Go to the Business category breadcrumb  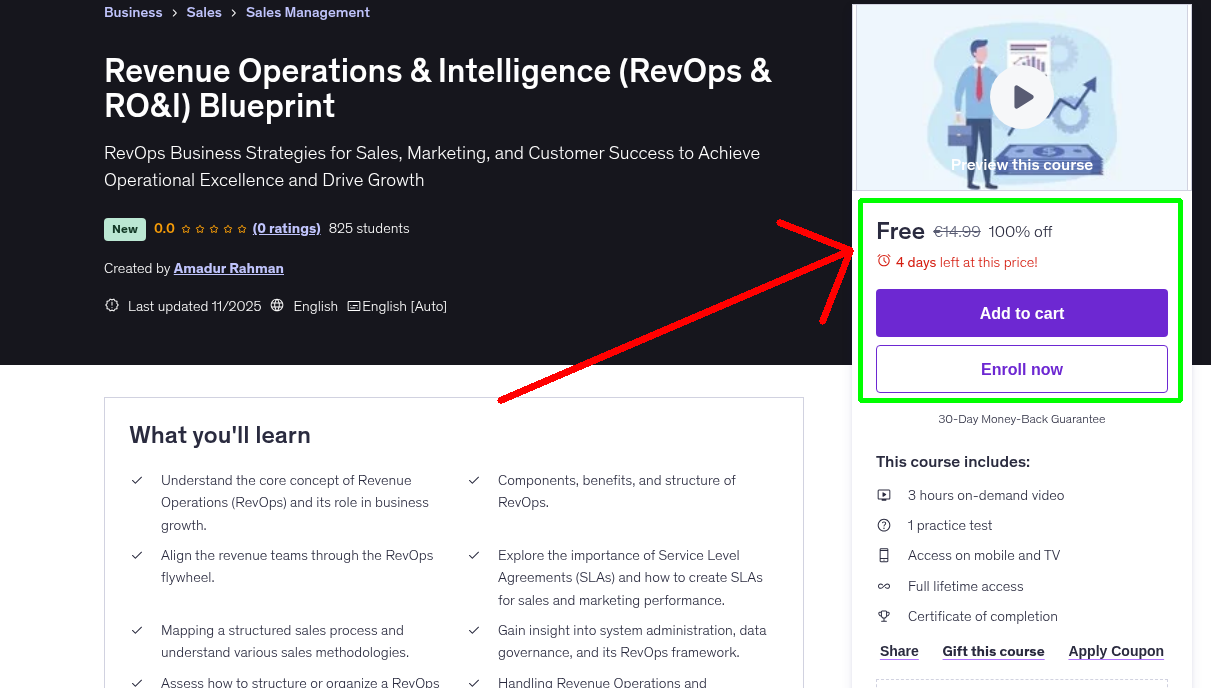point(133,12)
